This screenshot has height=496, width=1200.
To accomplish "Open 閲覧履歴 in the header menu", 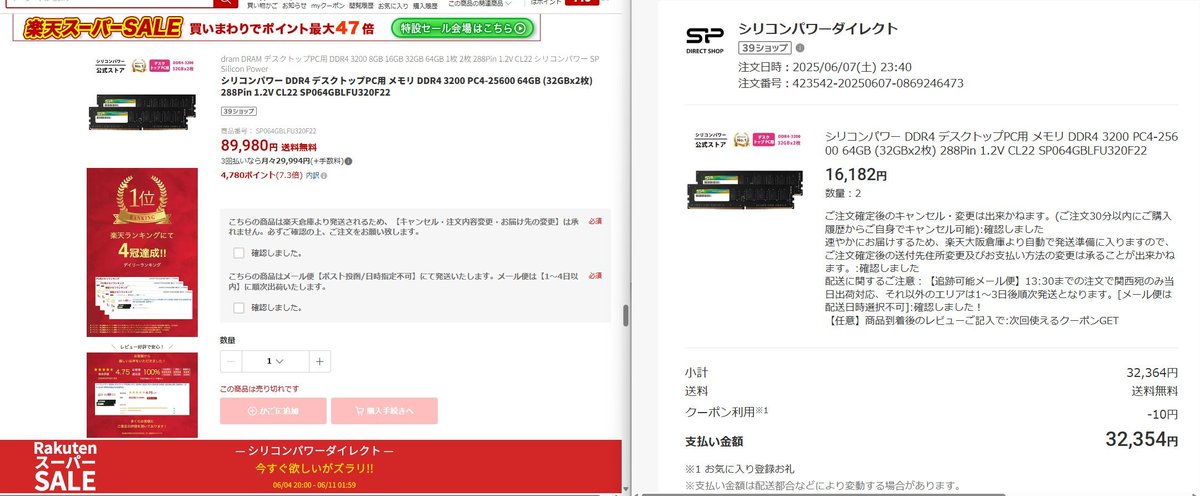I will coord(361,5).
